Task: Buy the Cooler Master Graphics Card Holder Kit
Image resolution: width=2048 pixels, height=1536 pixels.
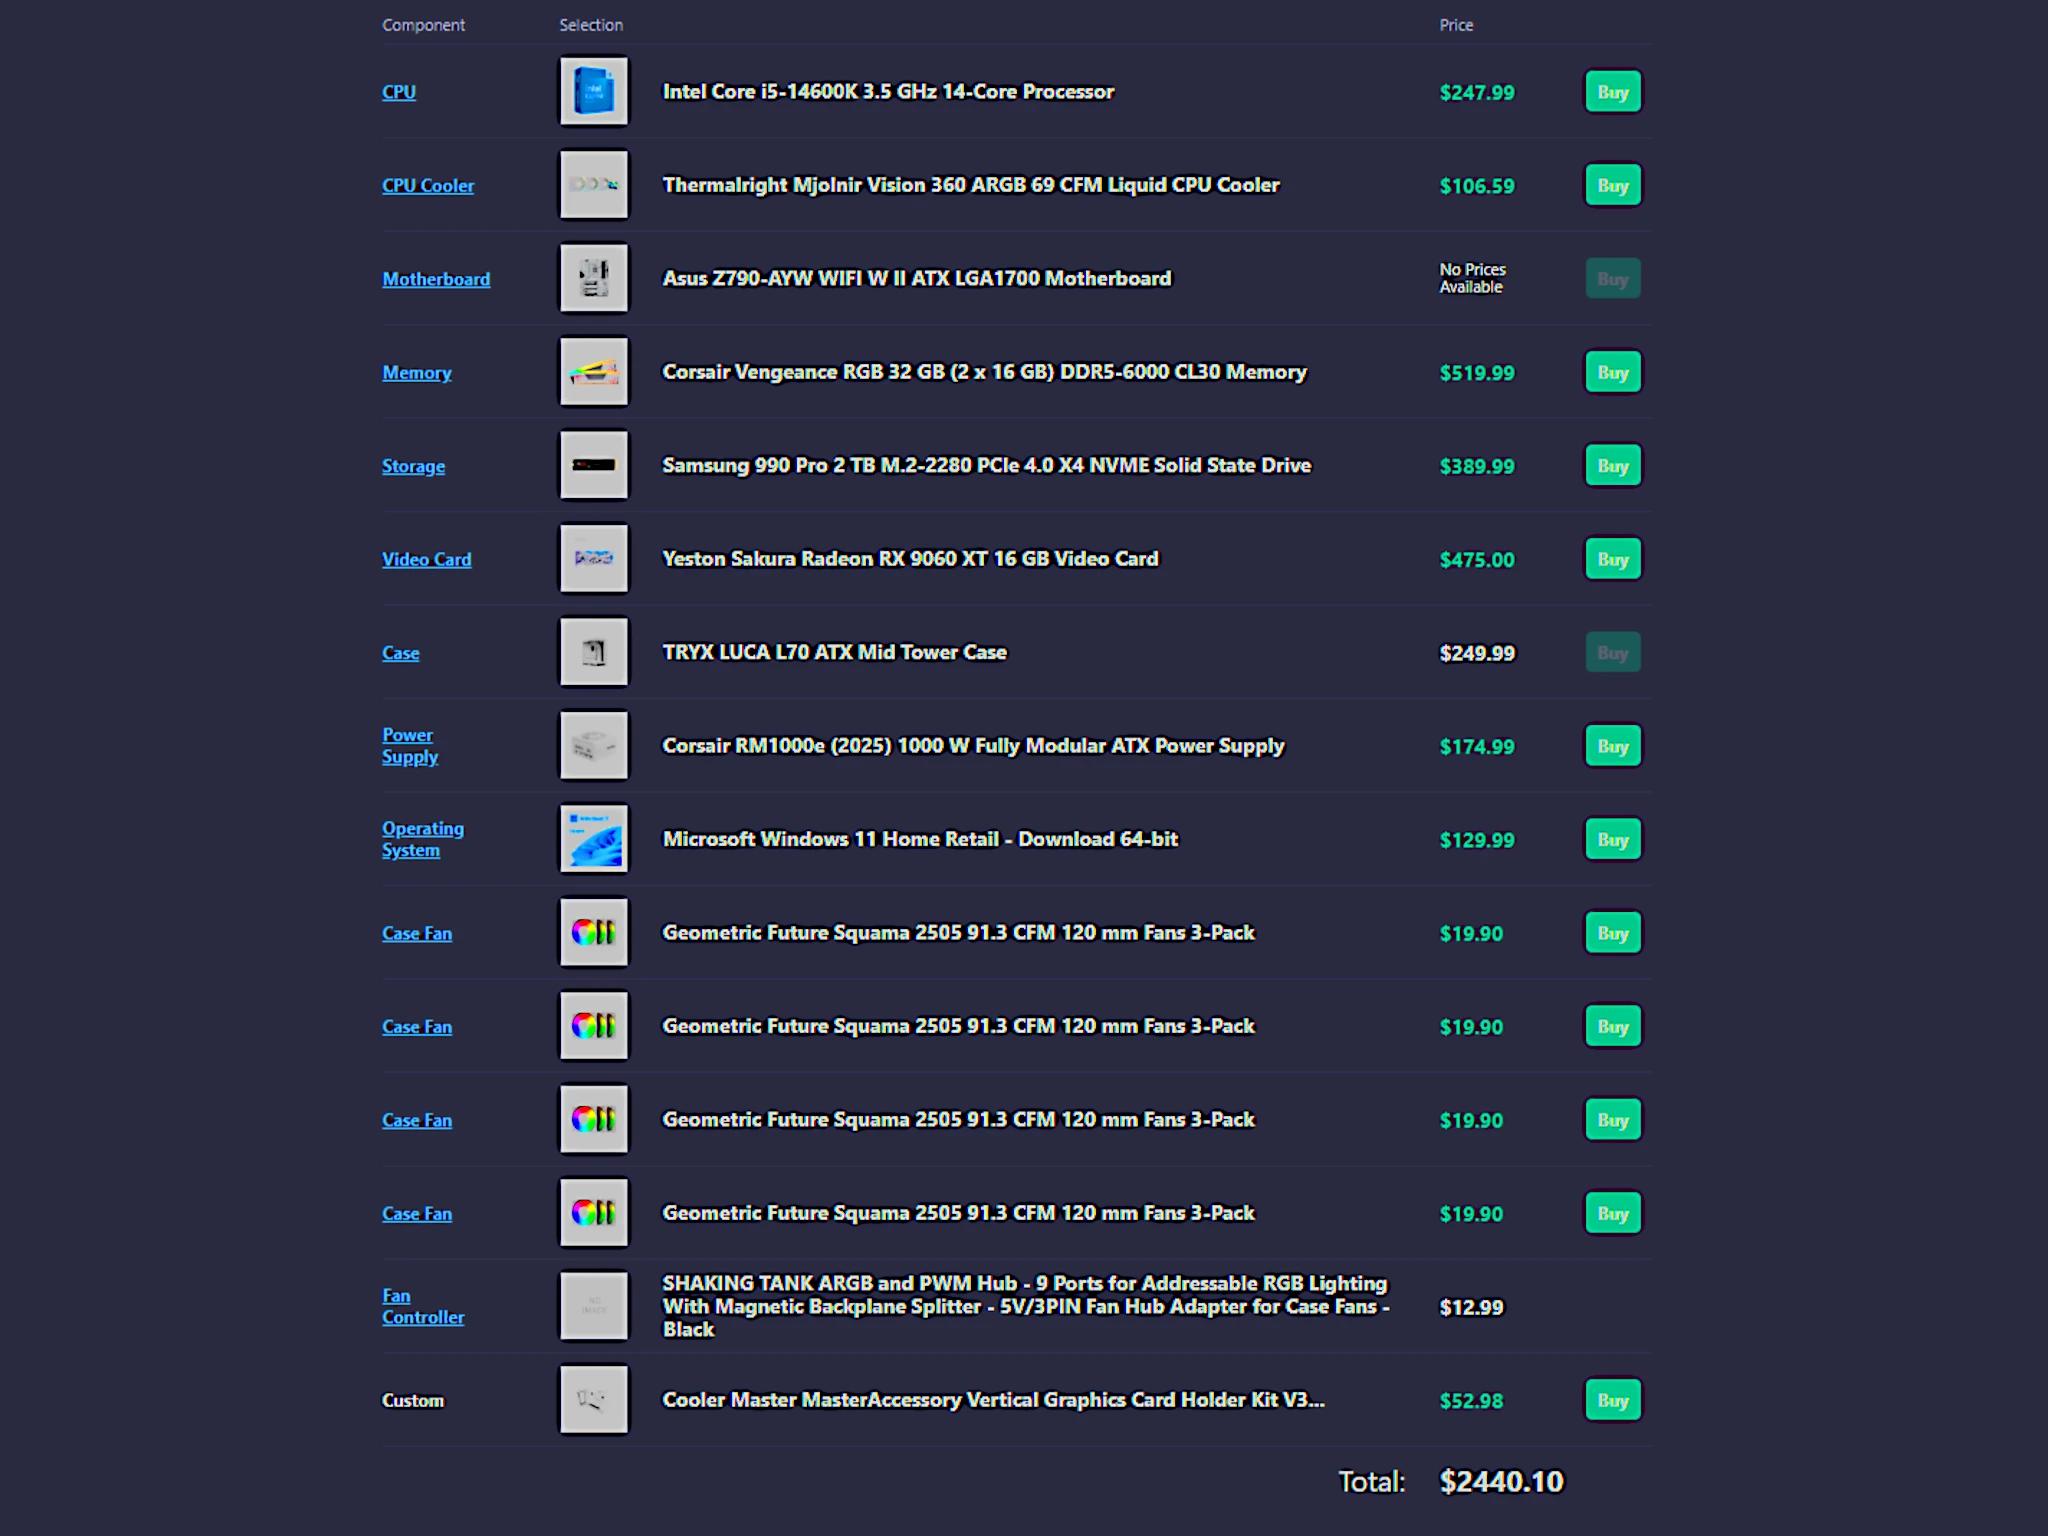Action: coord(1613,1400)
